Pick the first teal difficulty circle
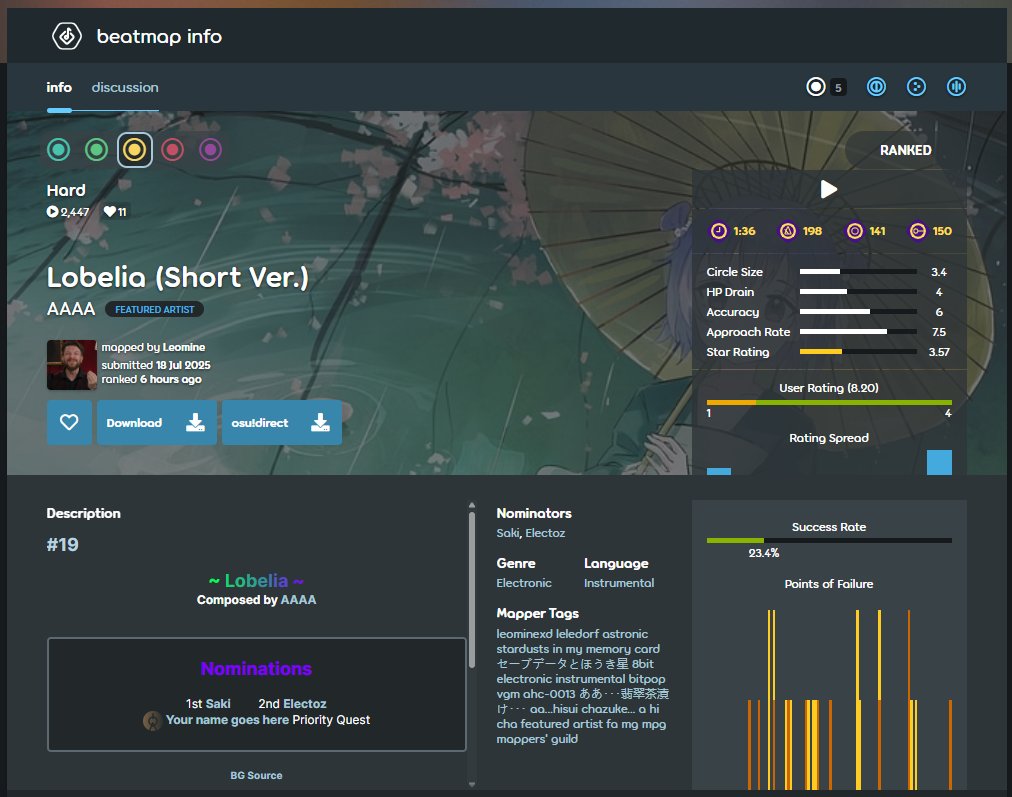 coord(59,150)
